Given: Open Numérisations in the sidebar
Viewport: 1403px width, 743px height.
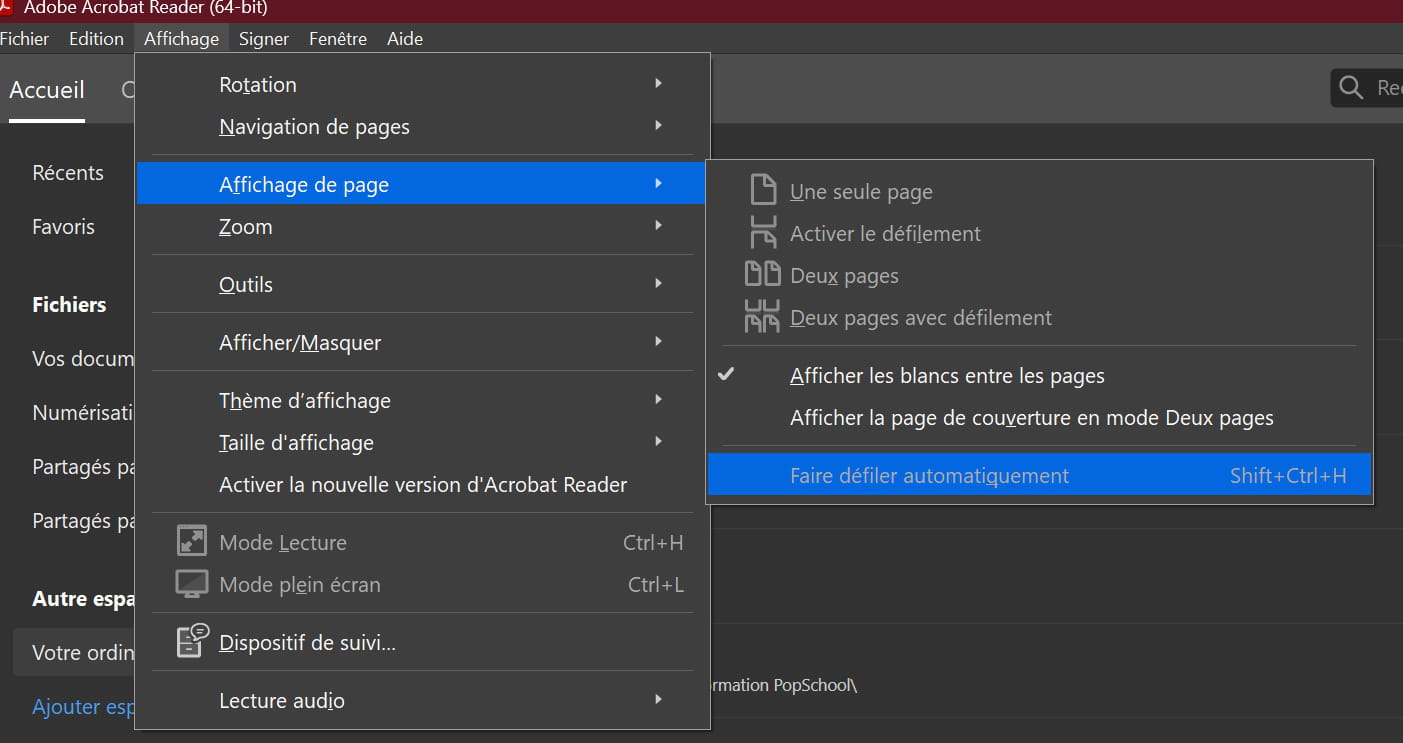Looking at the screenshot, I should point(83,413).
